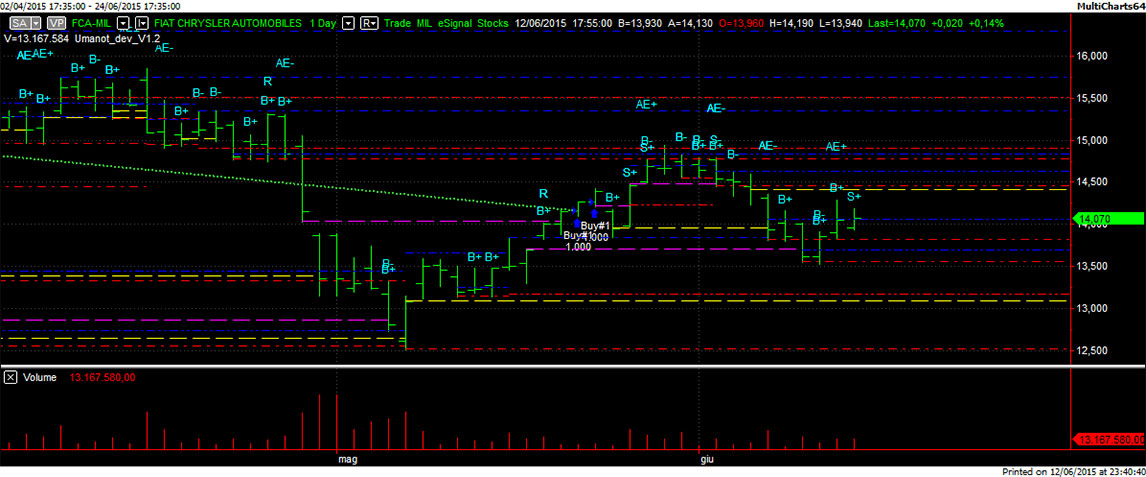Click the next-symbol arrow after FCA-MIL
The width and height of the screenshot is (1146, 477).
click(x=141, y=22)
